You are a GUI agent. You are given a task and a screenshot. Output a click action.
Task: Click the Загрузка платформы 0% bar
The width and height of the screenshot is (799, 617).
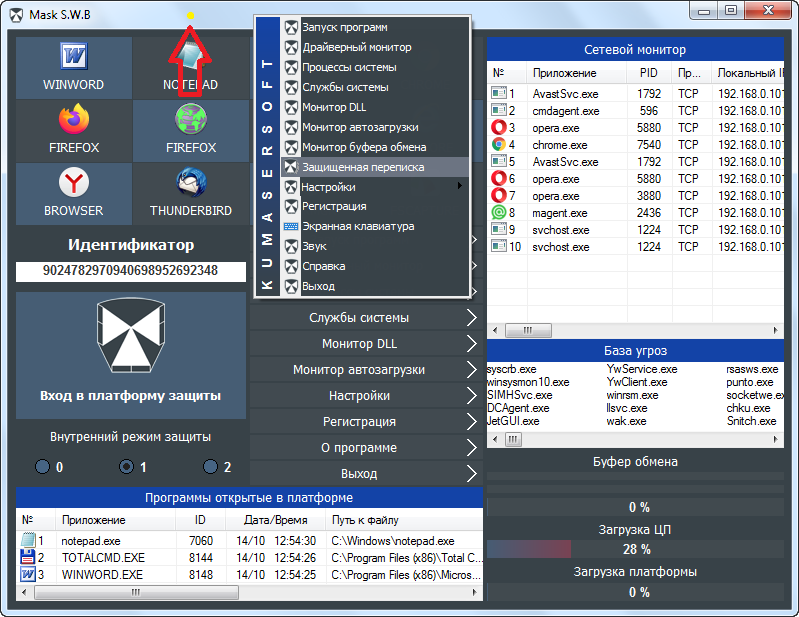click(x=635, y=592)
